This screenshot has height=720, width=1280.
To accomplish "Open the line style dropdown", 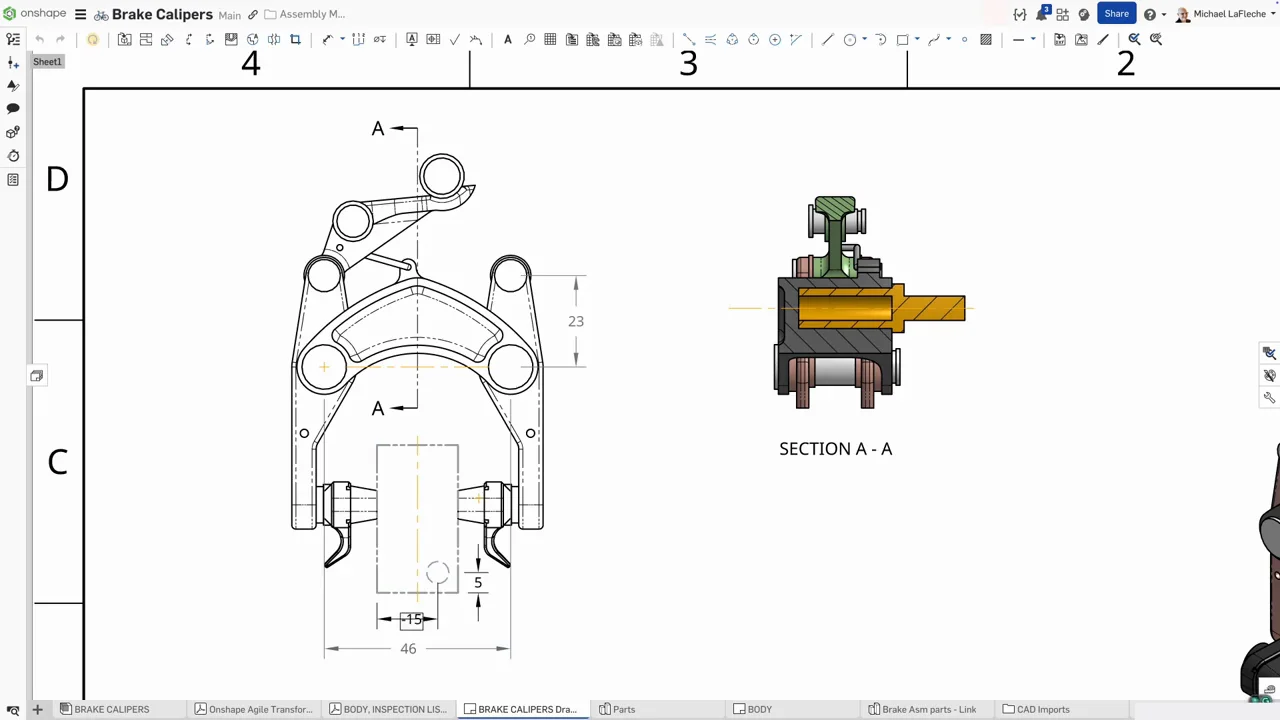I will 1032,40.
